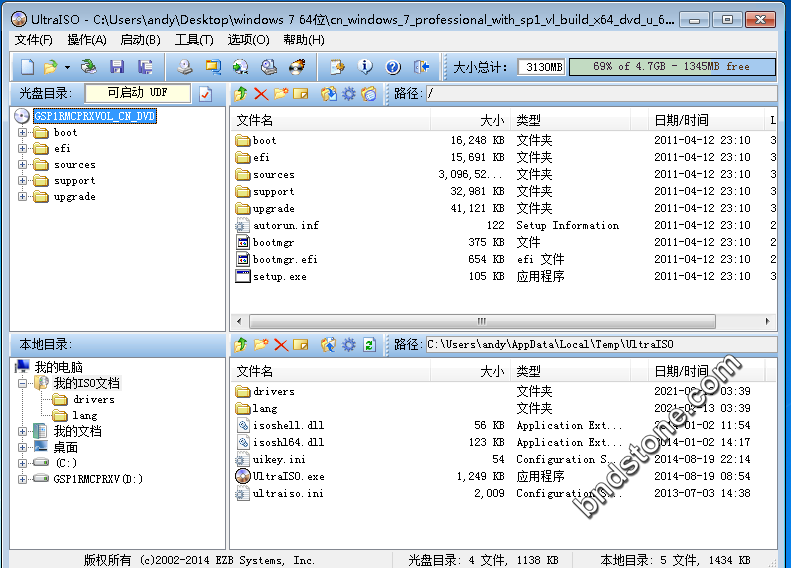This screenshot has height=568, width=791.
Task: Click the Save floppy disk icon
Action: (117, 67)
